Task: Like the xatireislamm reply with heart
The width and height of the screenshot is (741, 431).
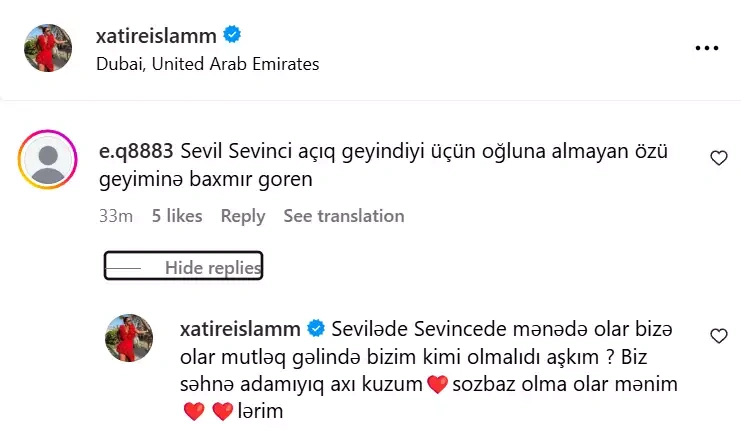Action: [x=718, y=336]
